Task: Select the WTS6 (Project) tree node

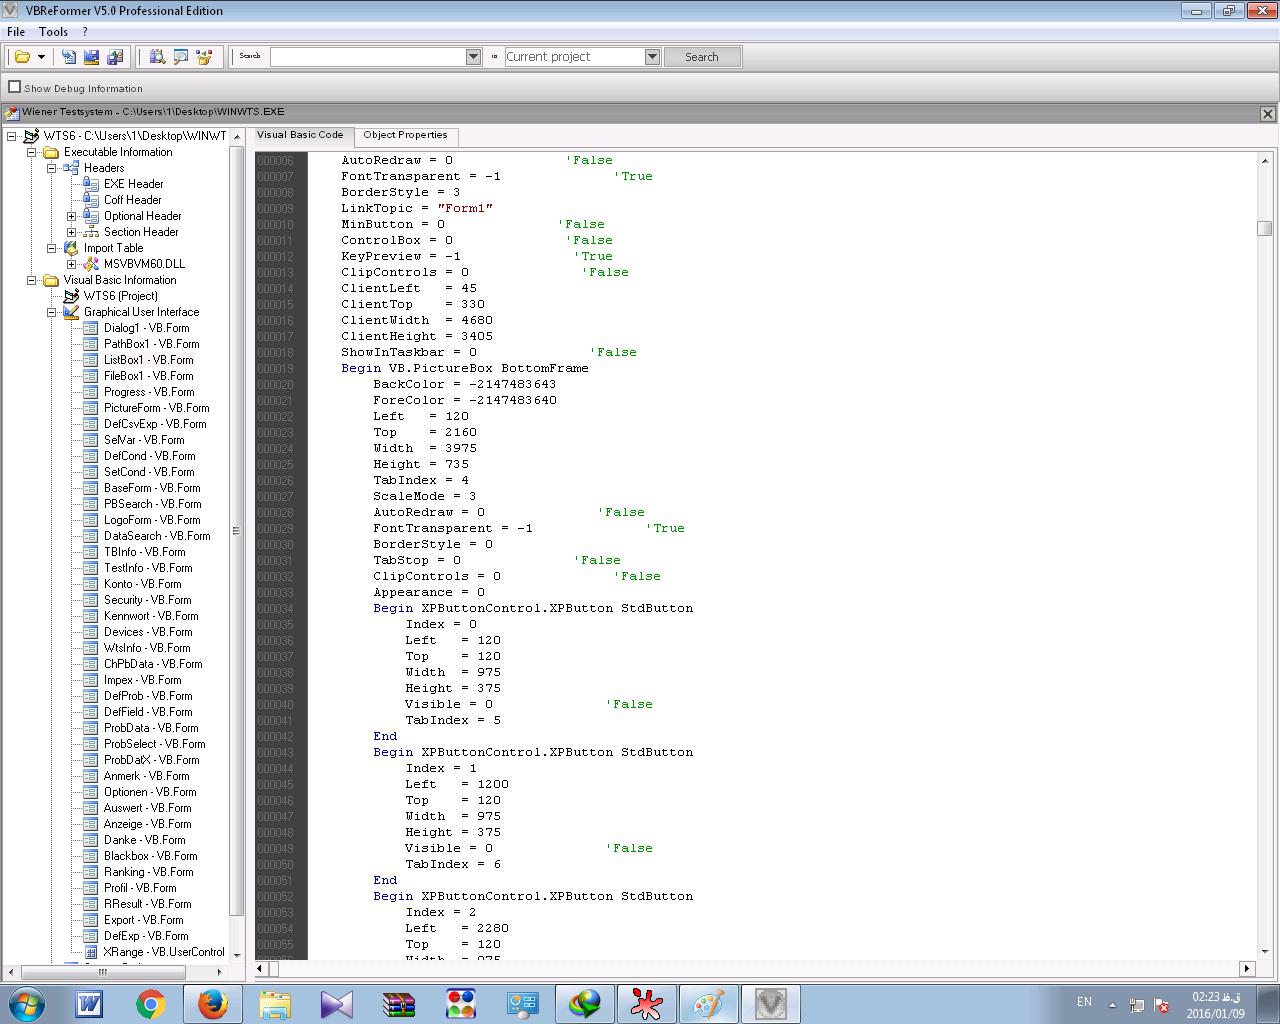Action: click(120, 296)
